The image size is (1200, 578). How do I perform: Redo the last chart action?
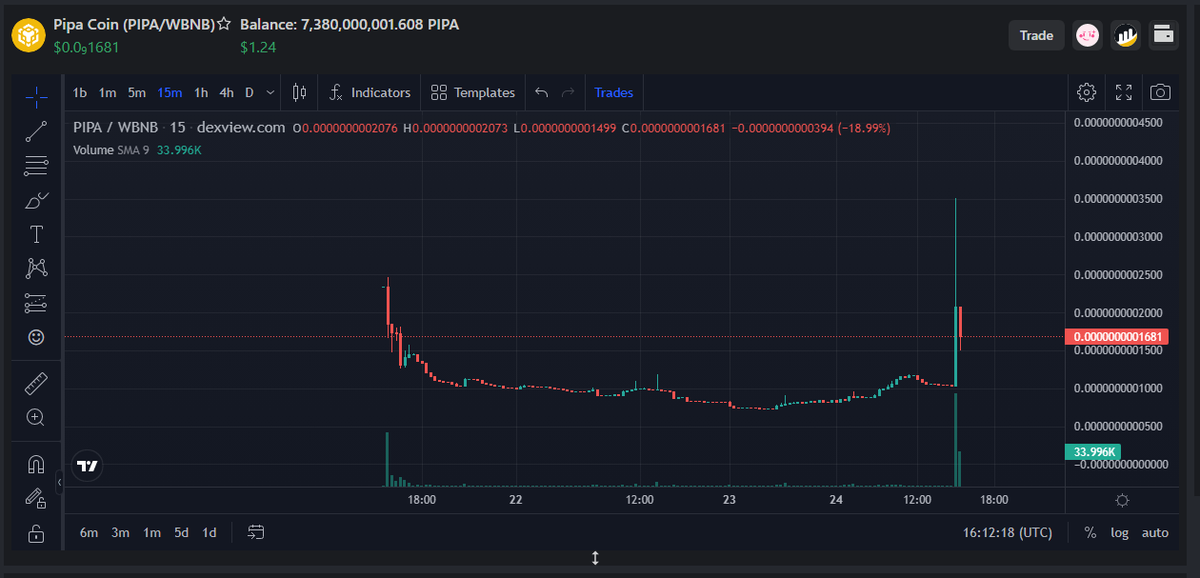pos(568,93)
